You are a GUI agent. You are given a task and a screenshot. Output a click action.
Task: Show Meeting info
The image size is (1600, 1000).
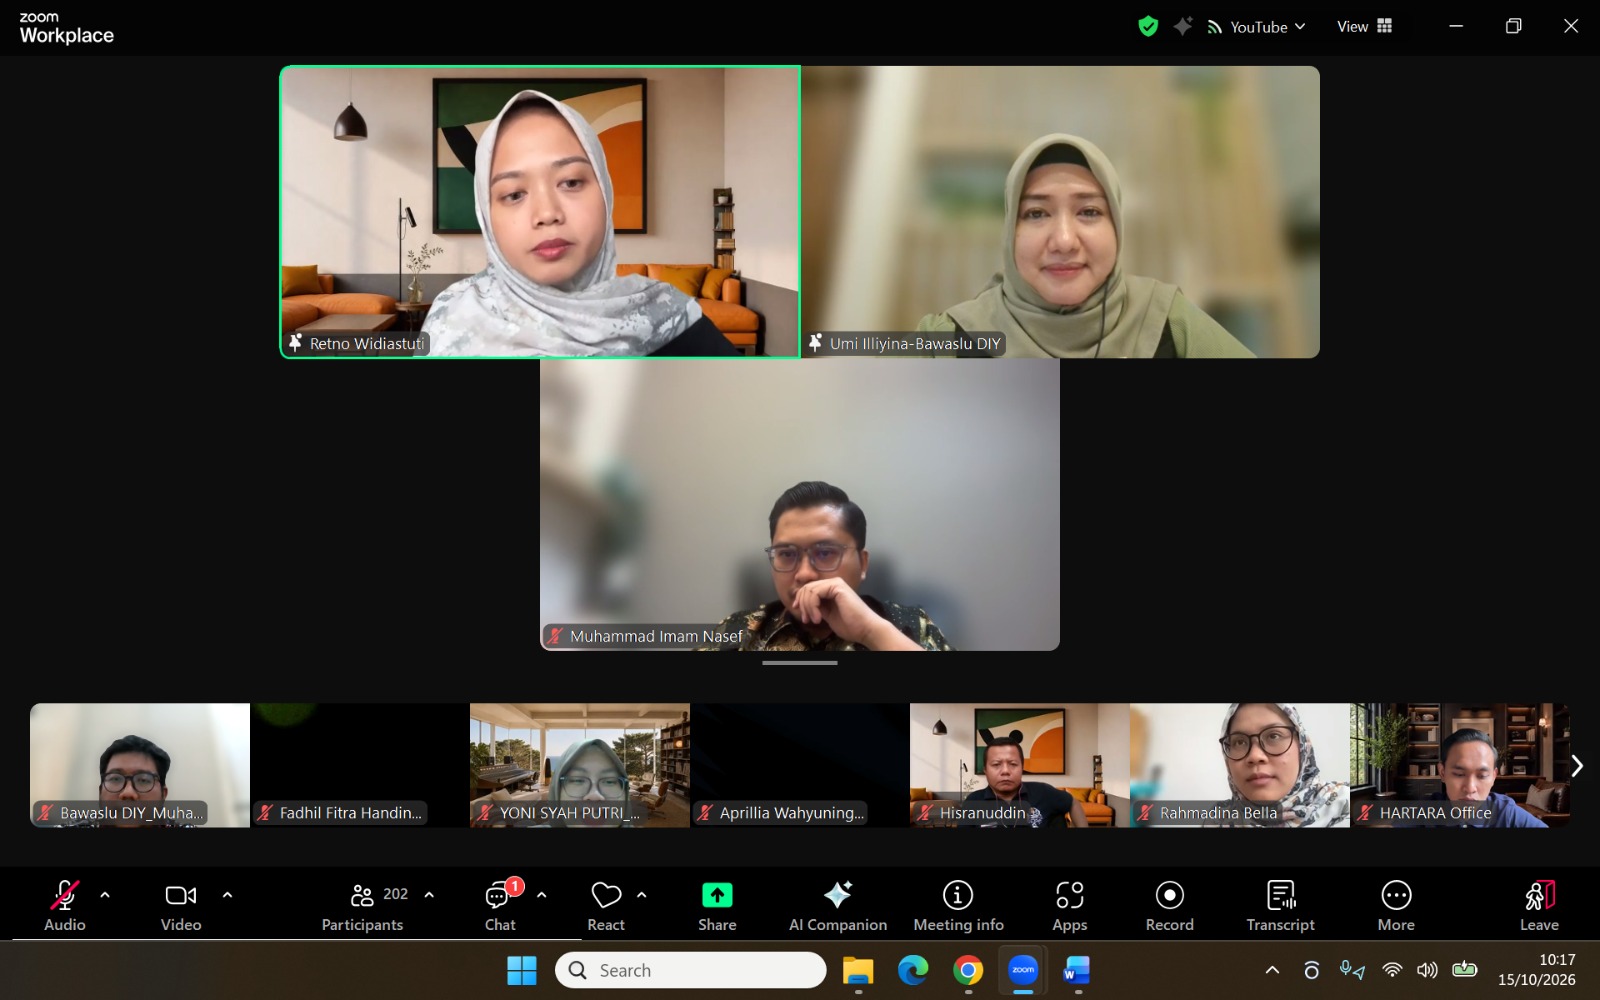pyautogui.click(x=958, y=905)
